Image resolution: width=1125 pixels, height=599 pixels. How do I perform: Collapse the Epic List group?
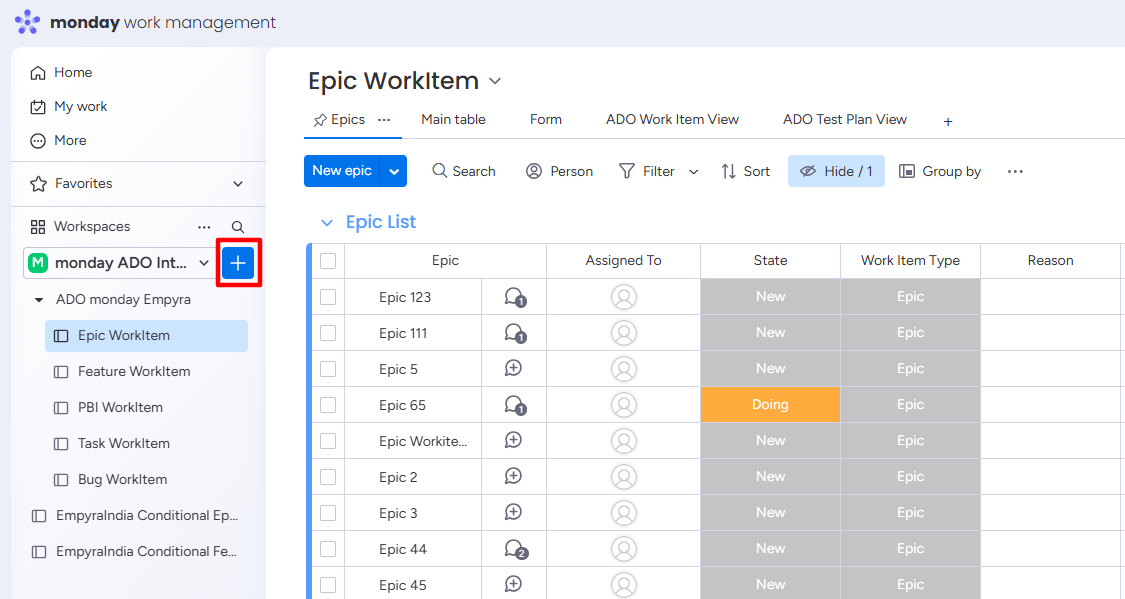coord(326,223)
